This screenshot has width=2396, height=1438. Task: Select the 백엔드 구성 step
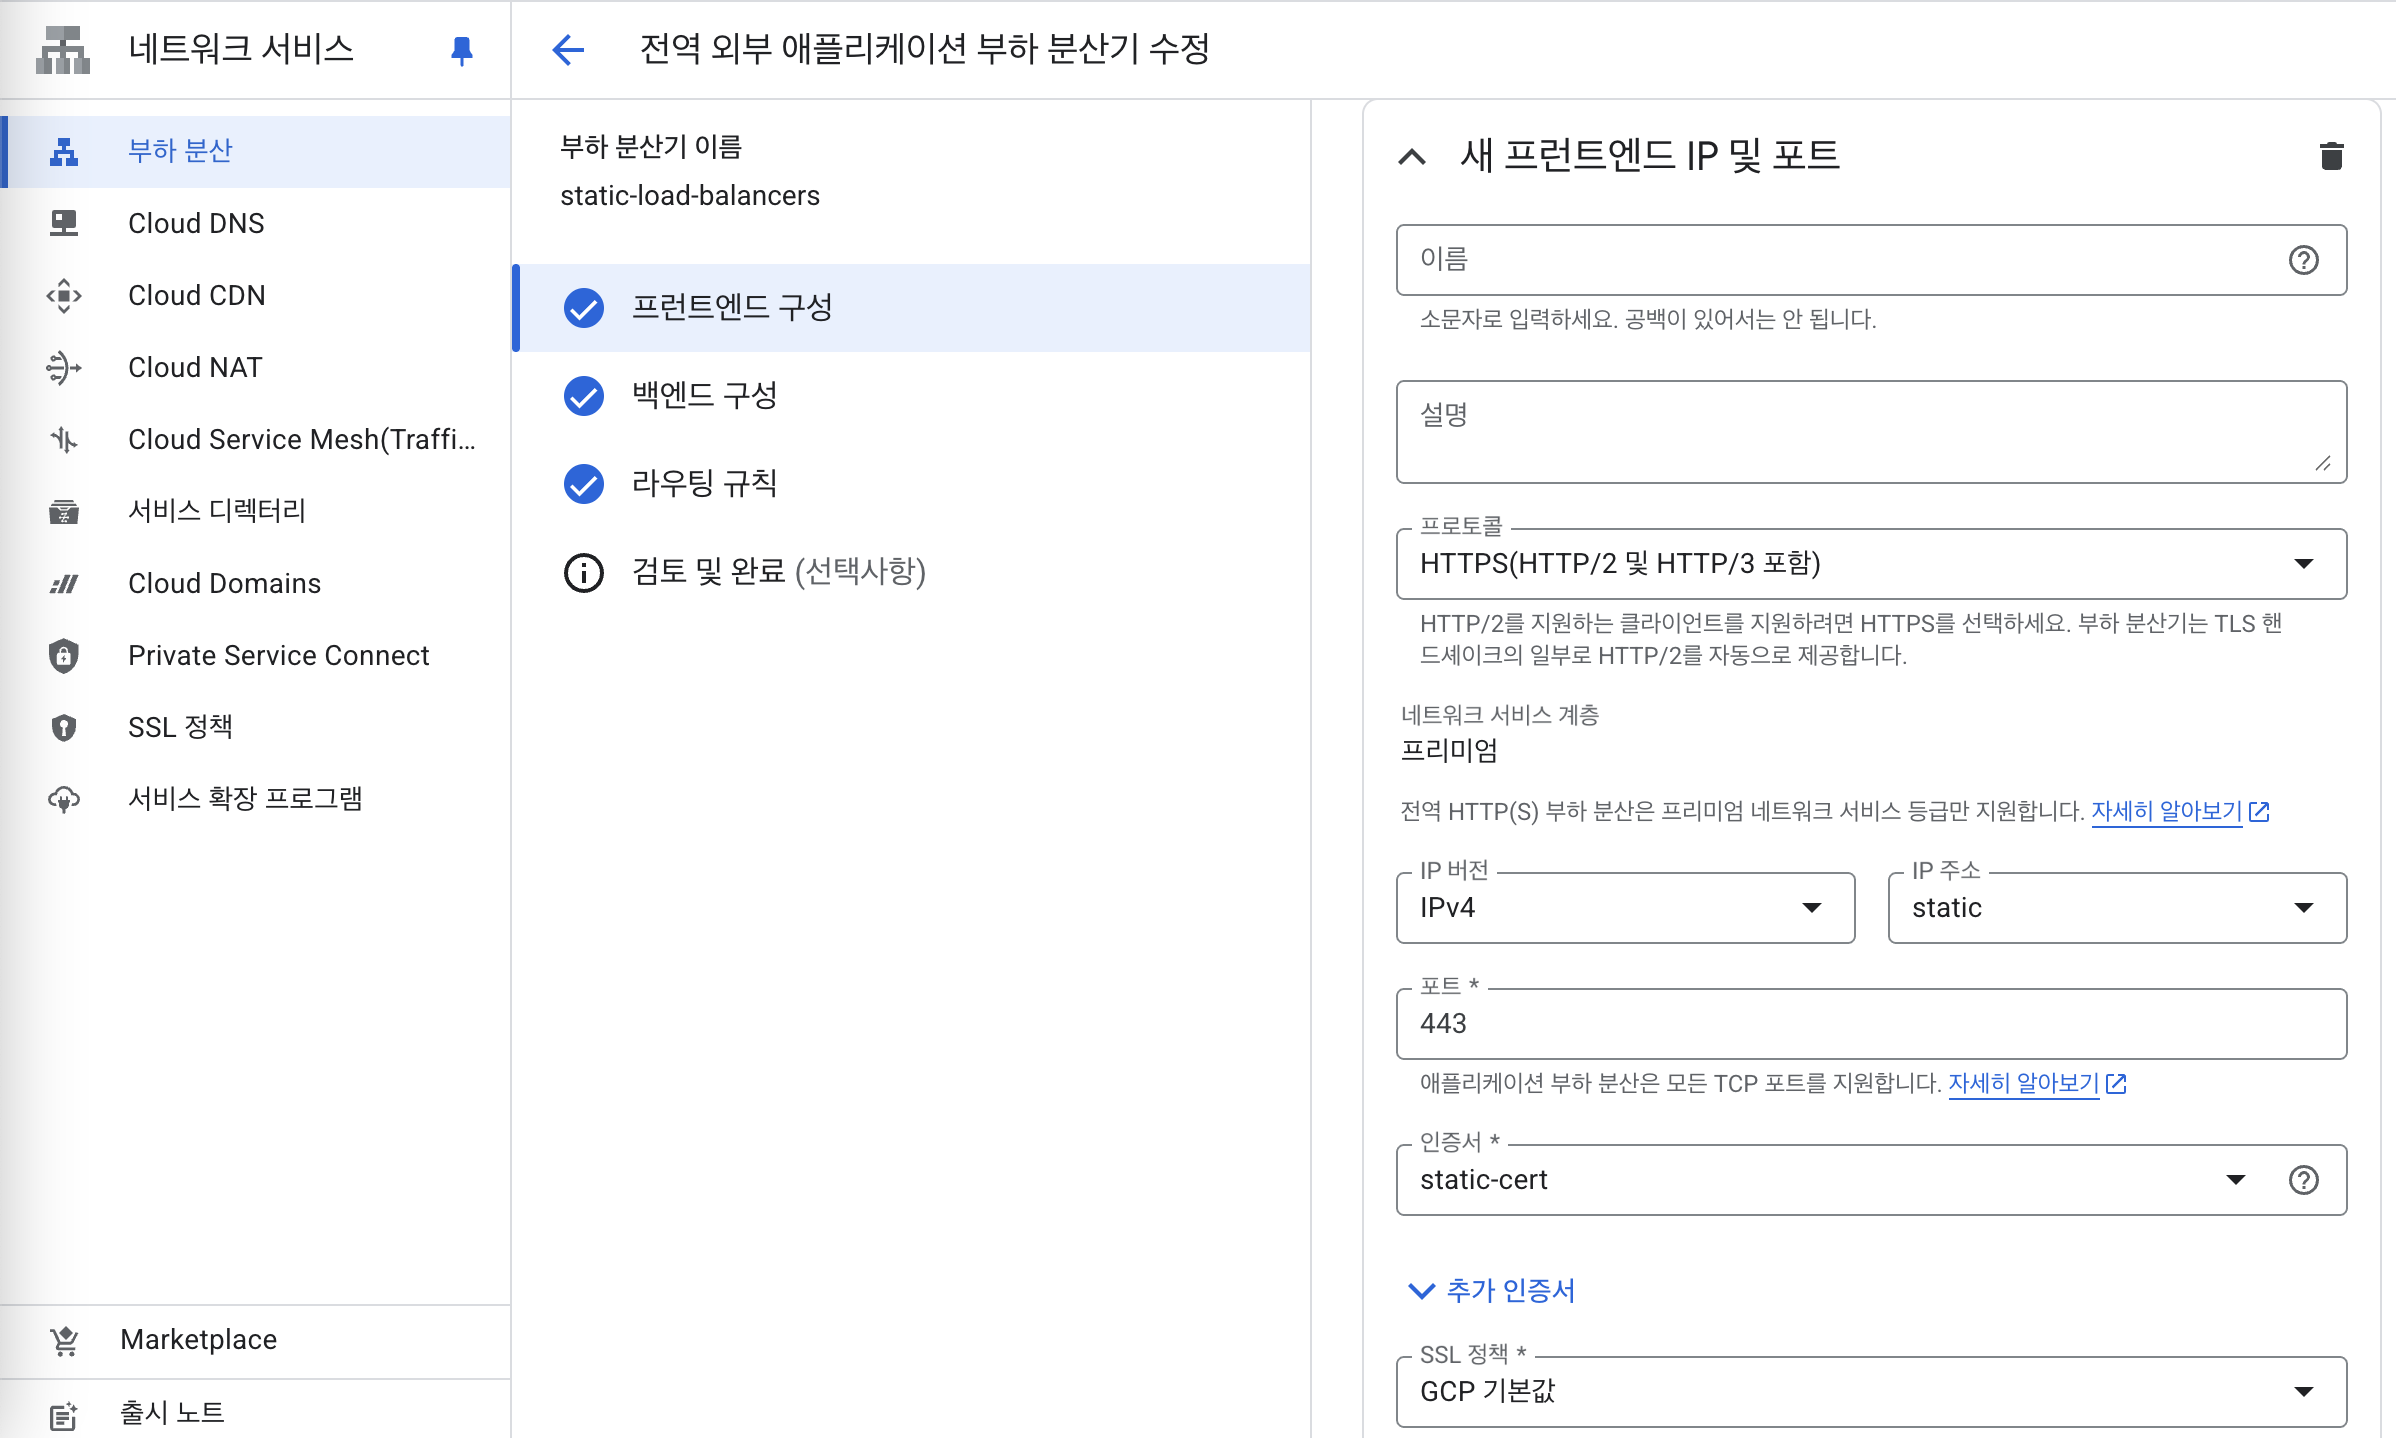click(x=704, y=395)
